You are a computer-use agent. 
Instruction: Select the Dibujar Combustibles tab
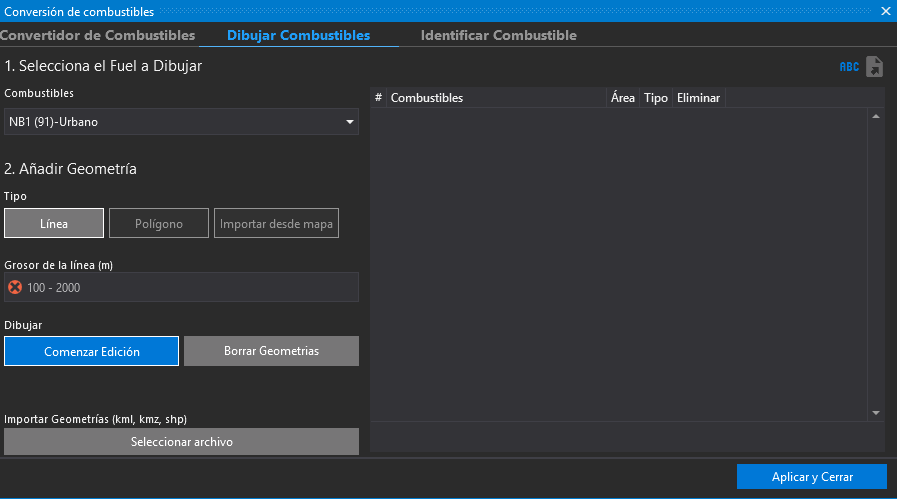point(298,35)
